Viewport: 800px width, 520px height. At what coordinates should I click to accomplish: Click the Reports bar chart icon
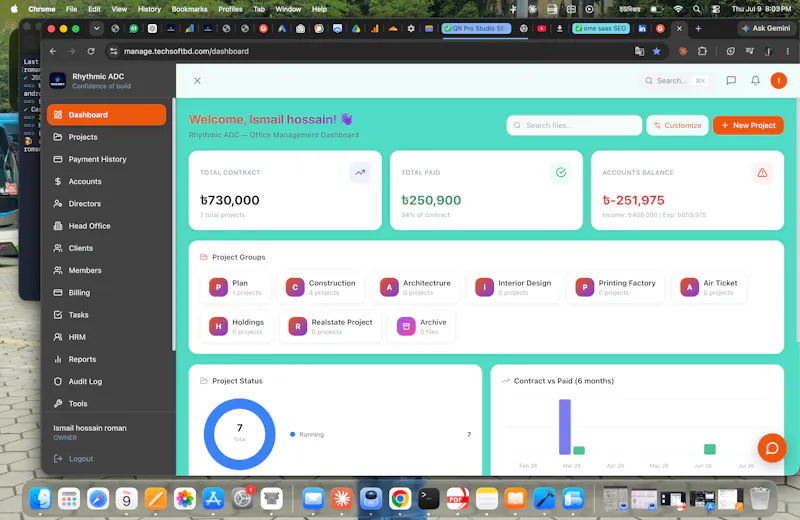point(58,359)
